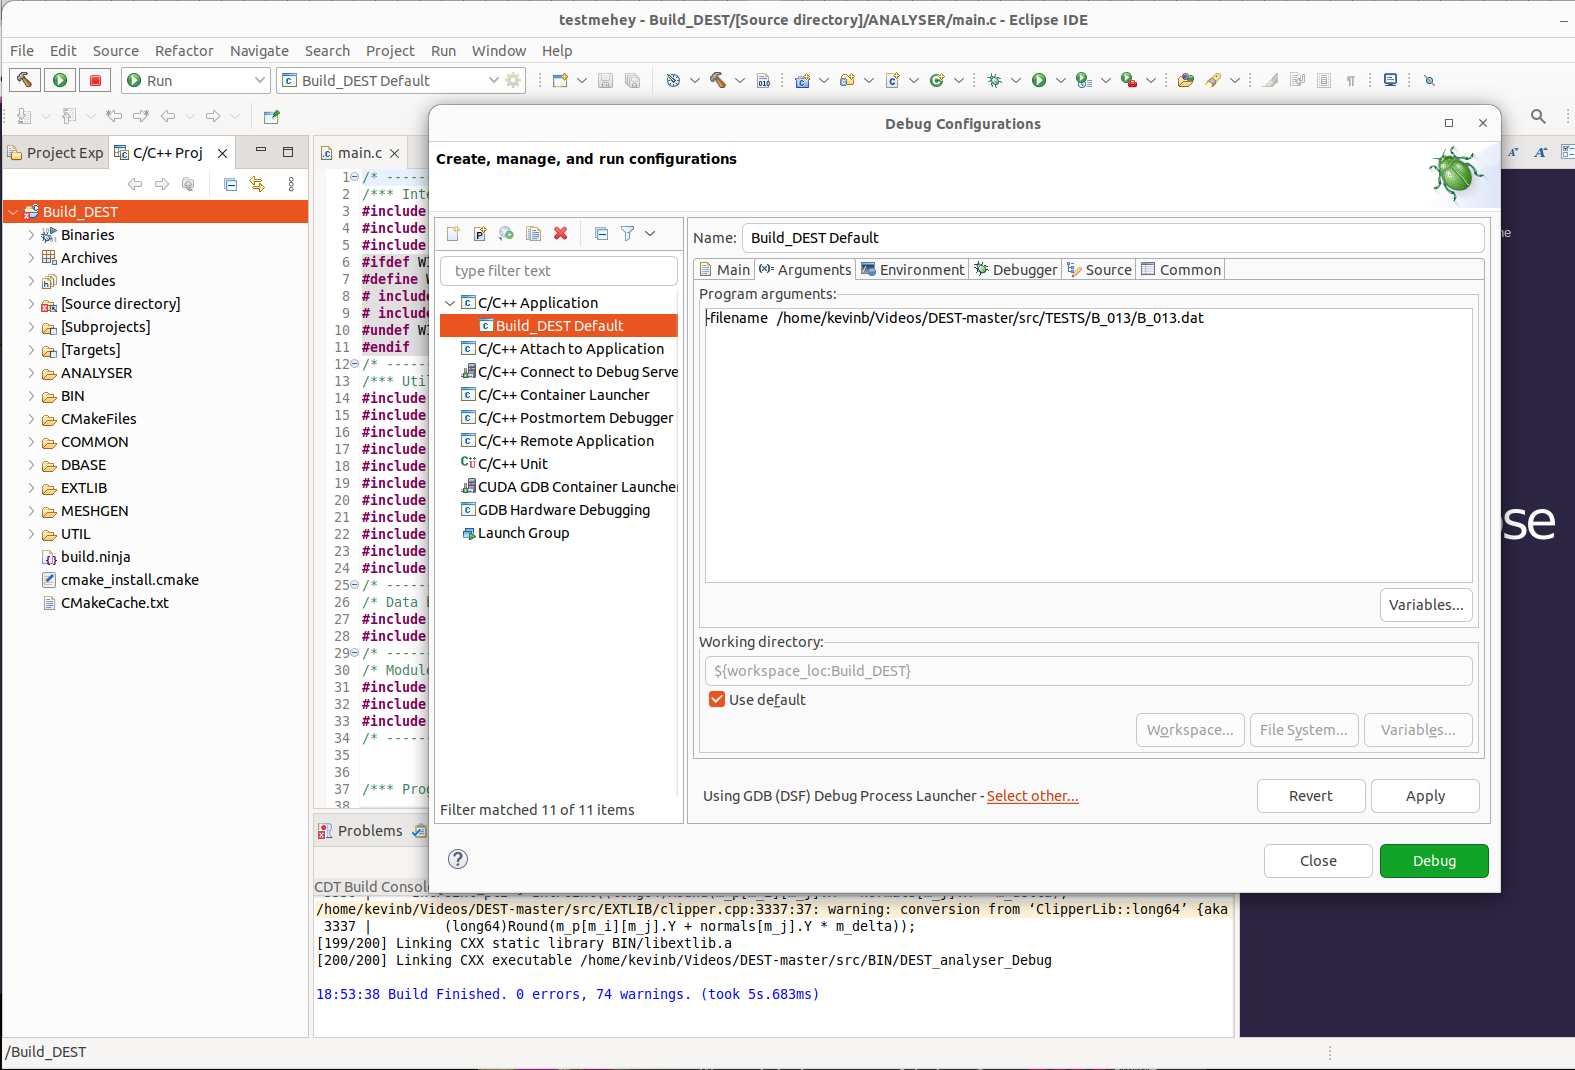This screenshot has height=1070, width=1575.
Task: Click the help question mark icon
Action: tap(458, 859)
